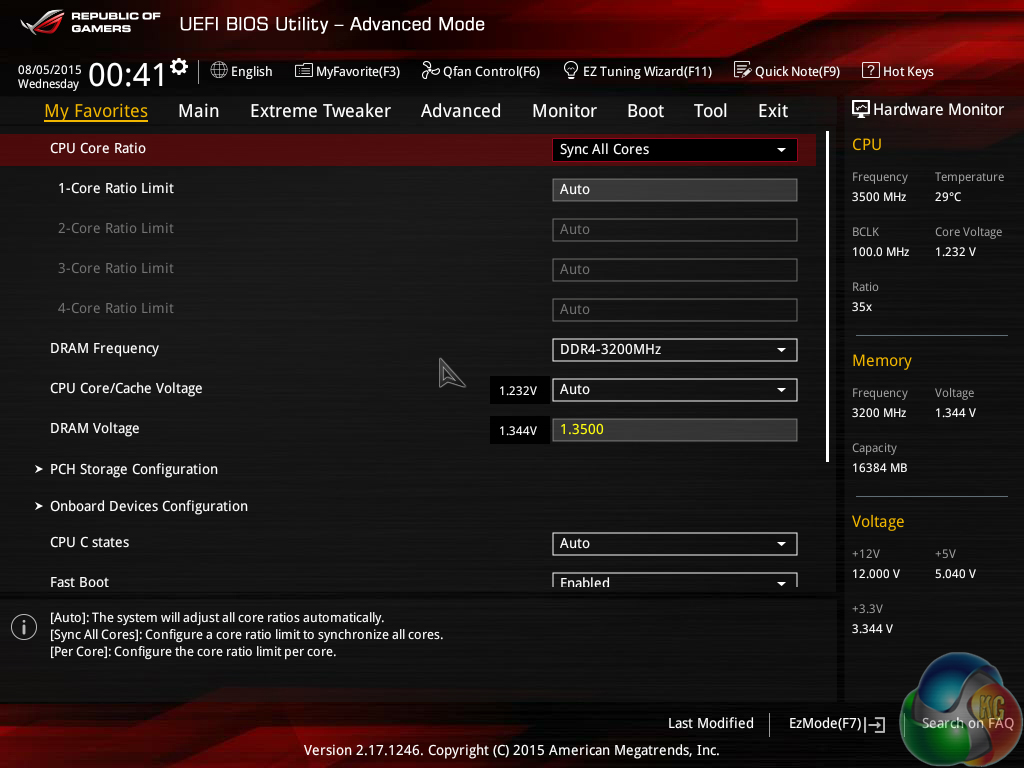The image size is (1024, 768).
Task: Select the DRAM Voltage label
Action: (95, 428)
